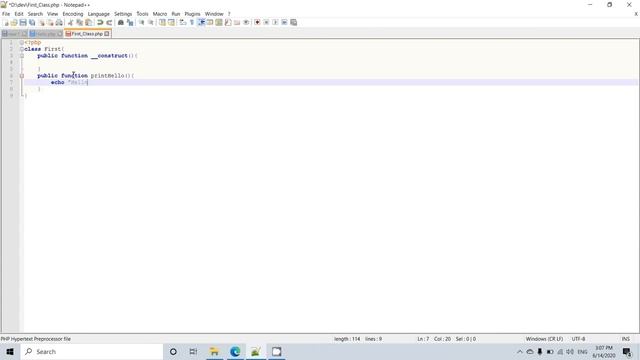Open User Defined Language dialog icon
This screenshot has height=360, width=640.
210,22
